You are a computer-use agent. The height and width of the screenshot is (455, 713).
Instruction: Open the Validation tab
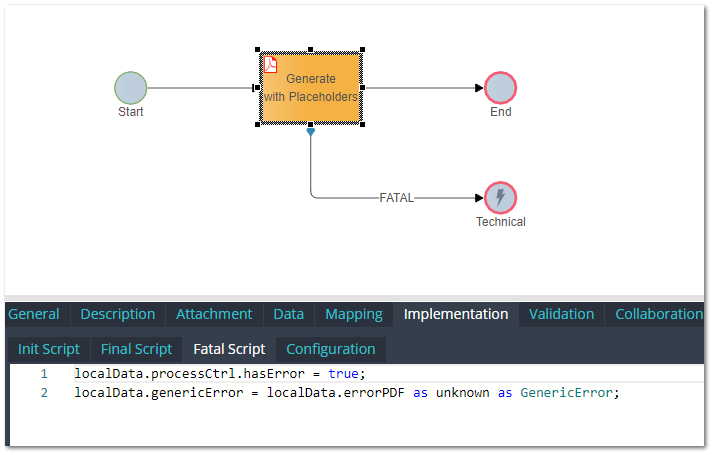click(562, 314)
